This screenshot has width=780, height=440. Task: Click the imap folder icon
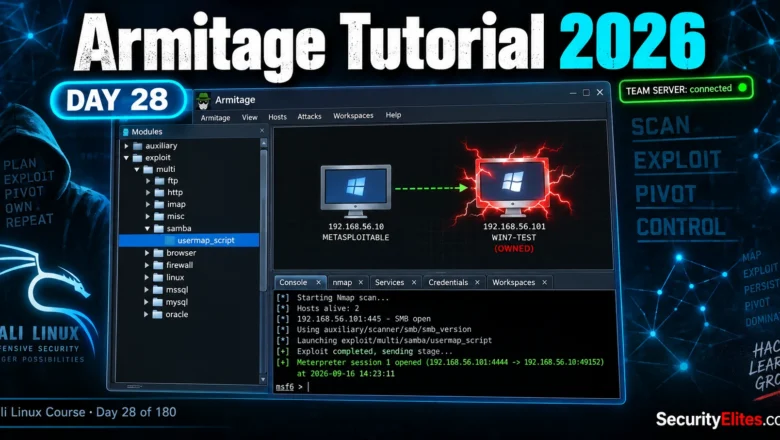tap(159, 204)
